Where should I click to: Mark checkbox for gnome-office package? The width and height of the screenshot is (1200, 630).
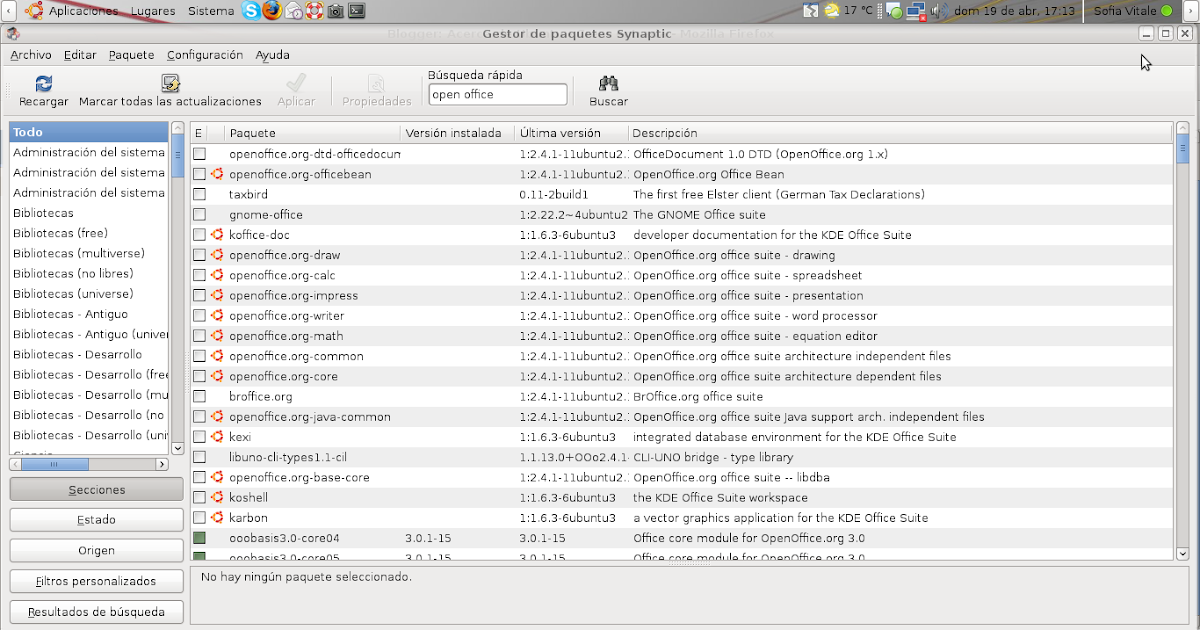[x=199, y=214]
